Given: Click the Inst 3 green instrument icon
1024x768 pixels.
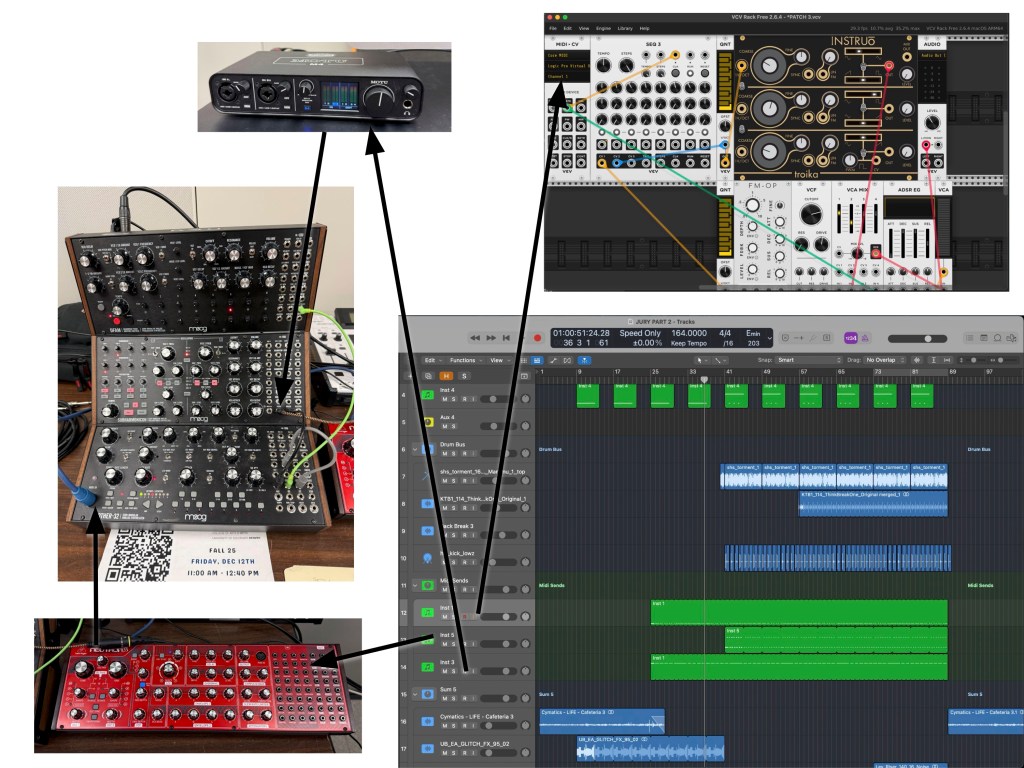Looking at the screenshot, I should coord(427,666).
